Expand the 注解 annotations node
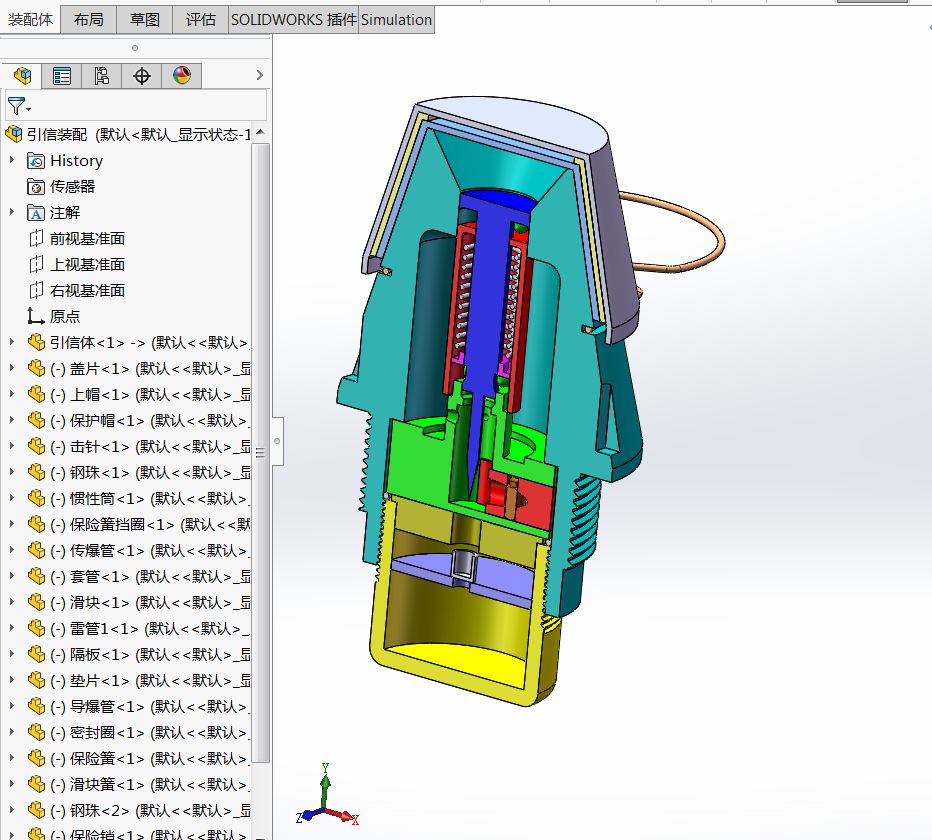 tap(11, 212)
